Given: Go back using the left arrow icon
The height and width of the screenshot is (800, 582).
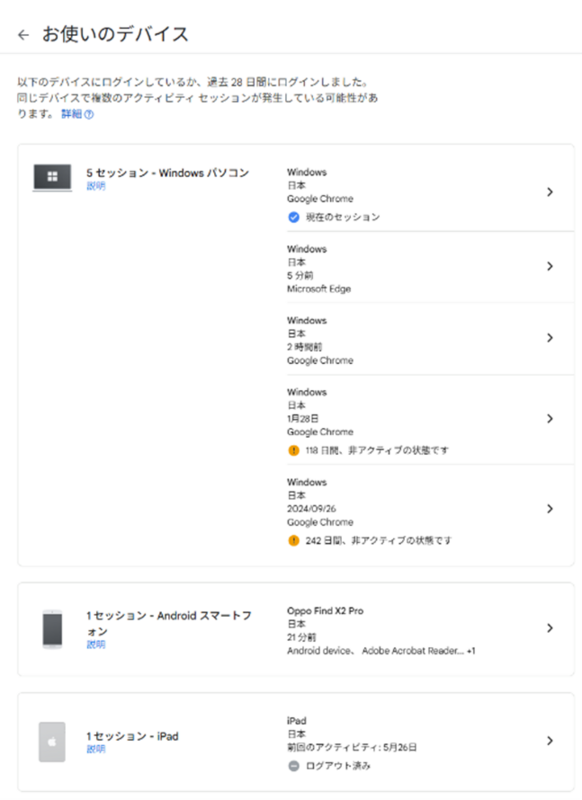Looking at the screenshot, I should [x=23, y=35].
